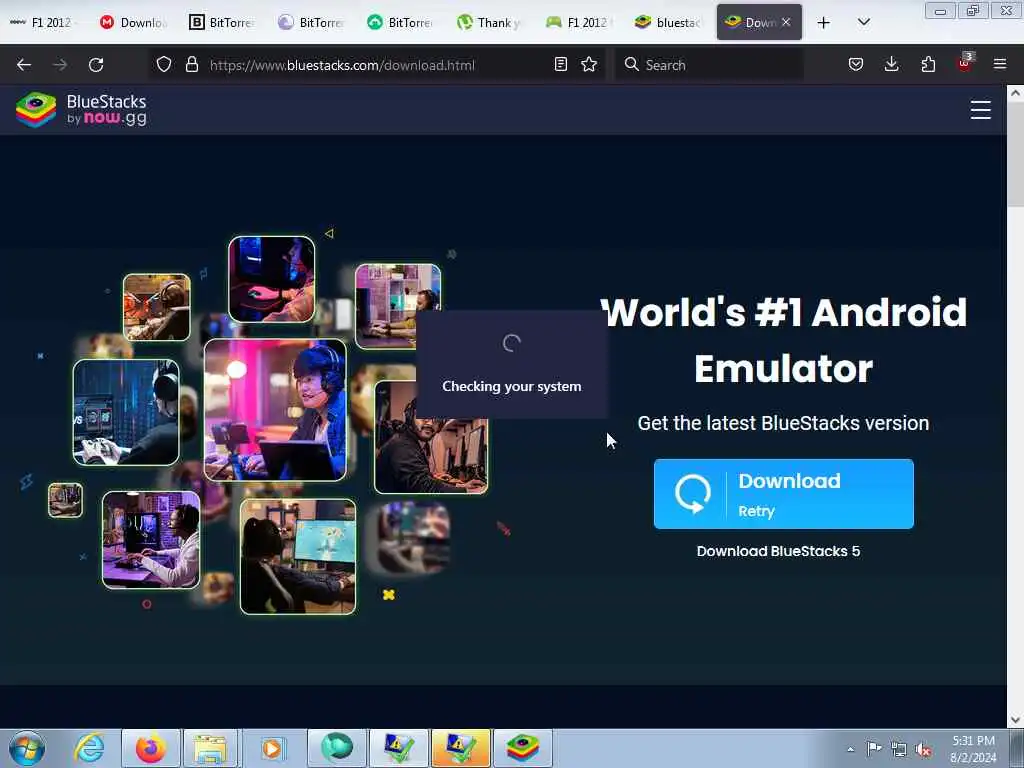The image size is (1024, 768).
Task: Switch to the Download tab with red icon
Action: (x=135, y=23)
